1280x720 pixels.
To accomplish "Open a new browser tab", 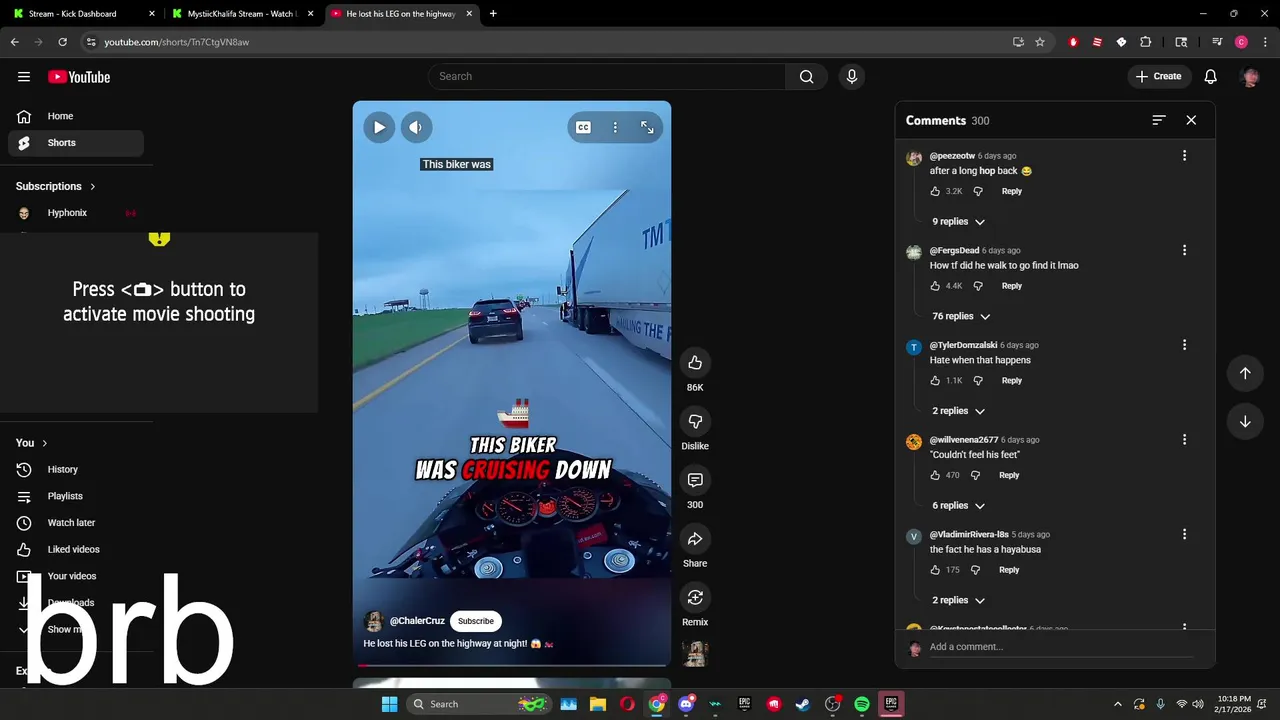I will [x=493, y=14].
